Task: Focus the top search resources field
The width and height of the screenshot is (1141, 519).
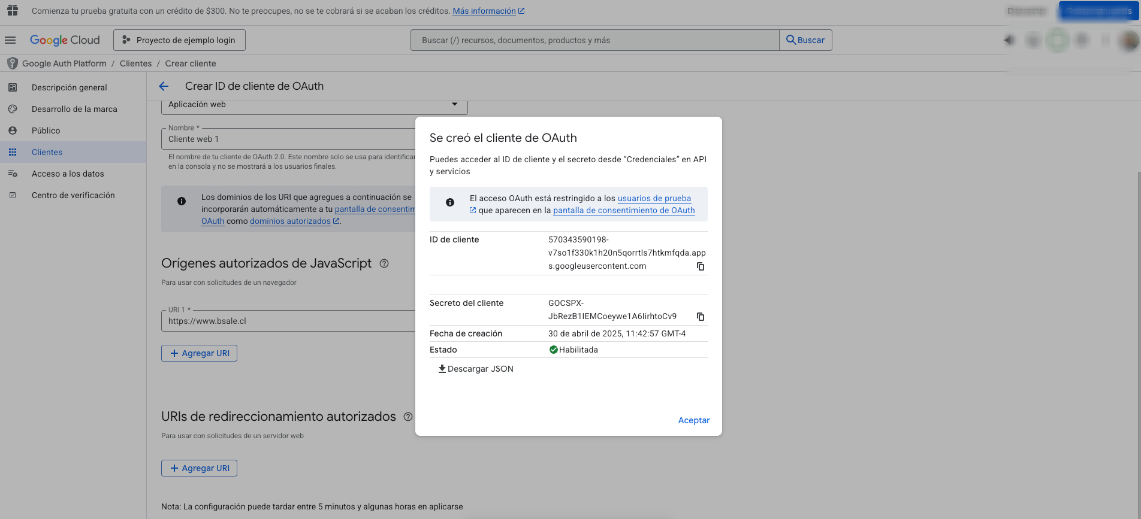Action: tap(595, 40)
